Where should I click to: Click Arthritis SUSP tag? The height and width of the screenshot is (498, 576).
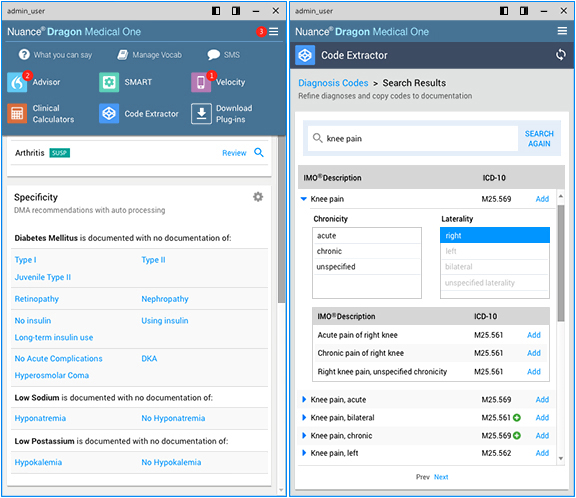[x=60, y=153]
